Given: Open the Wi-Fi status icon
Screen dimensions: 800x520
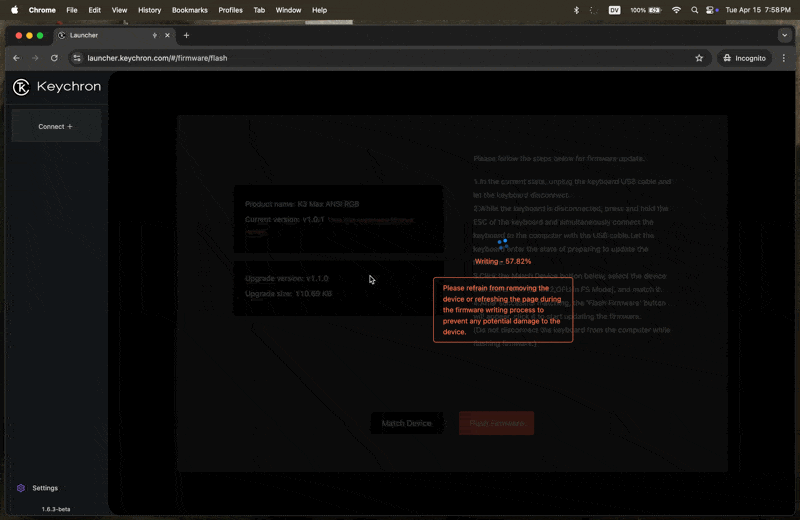Looking at the screenshot, I should coord(676,10).
